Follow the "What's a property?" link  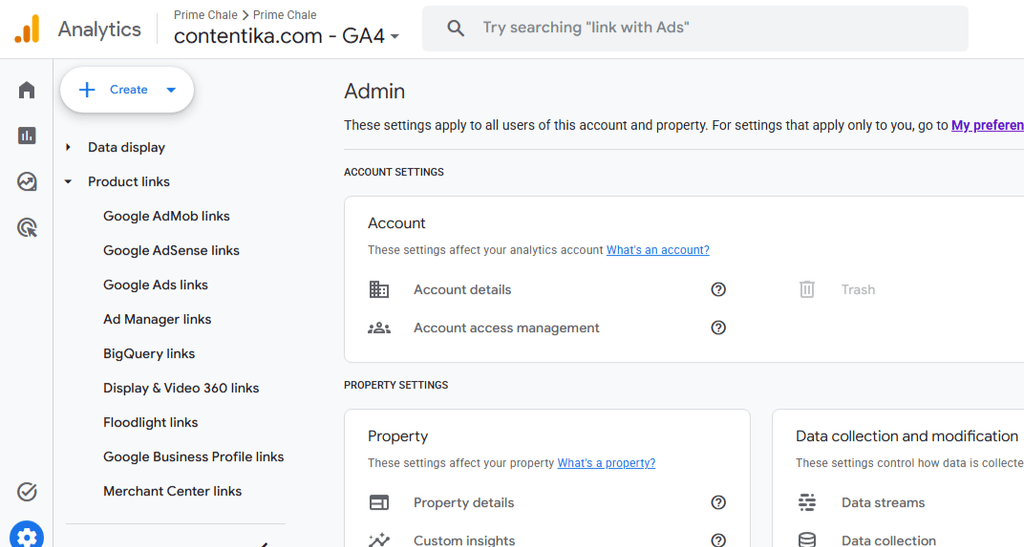[606, 463]
